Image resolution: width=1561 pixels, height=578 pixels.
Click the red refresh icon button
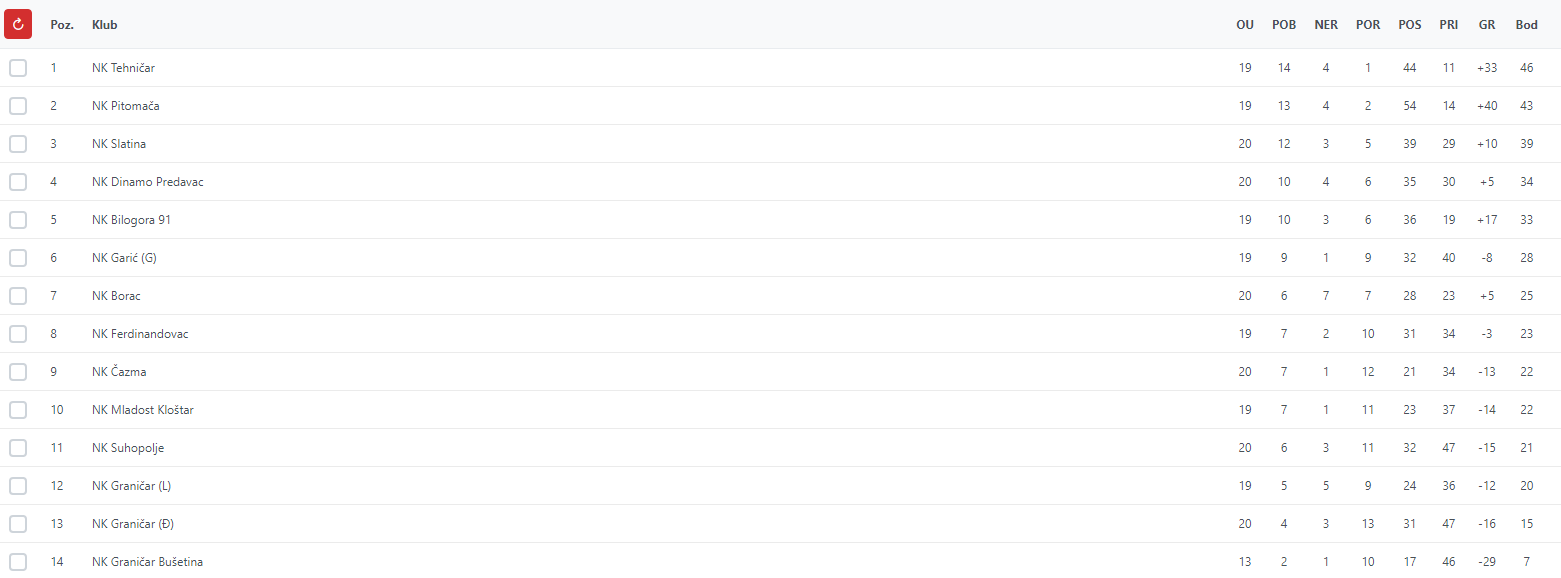click(x=18, y=24)
